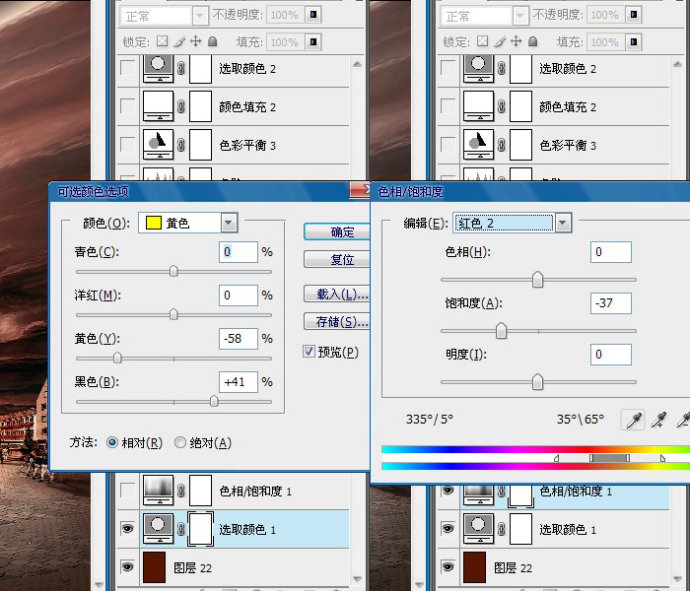Open fill 填充 slider arrow in right panel
The width and height of the screenshot is (690, 591).
[634, 42]
